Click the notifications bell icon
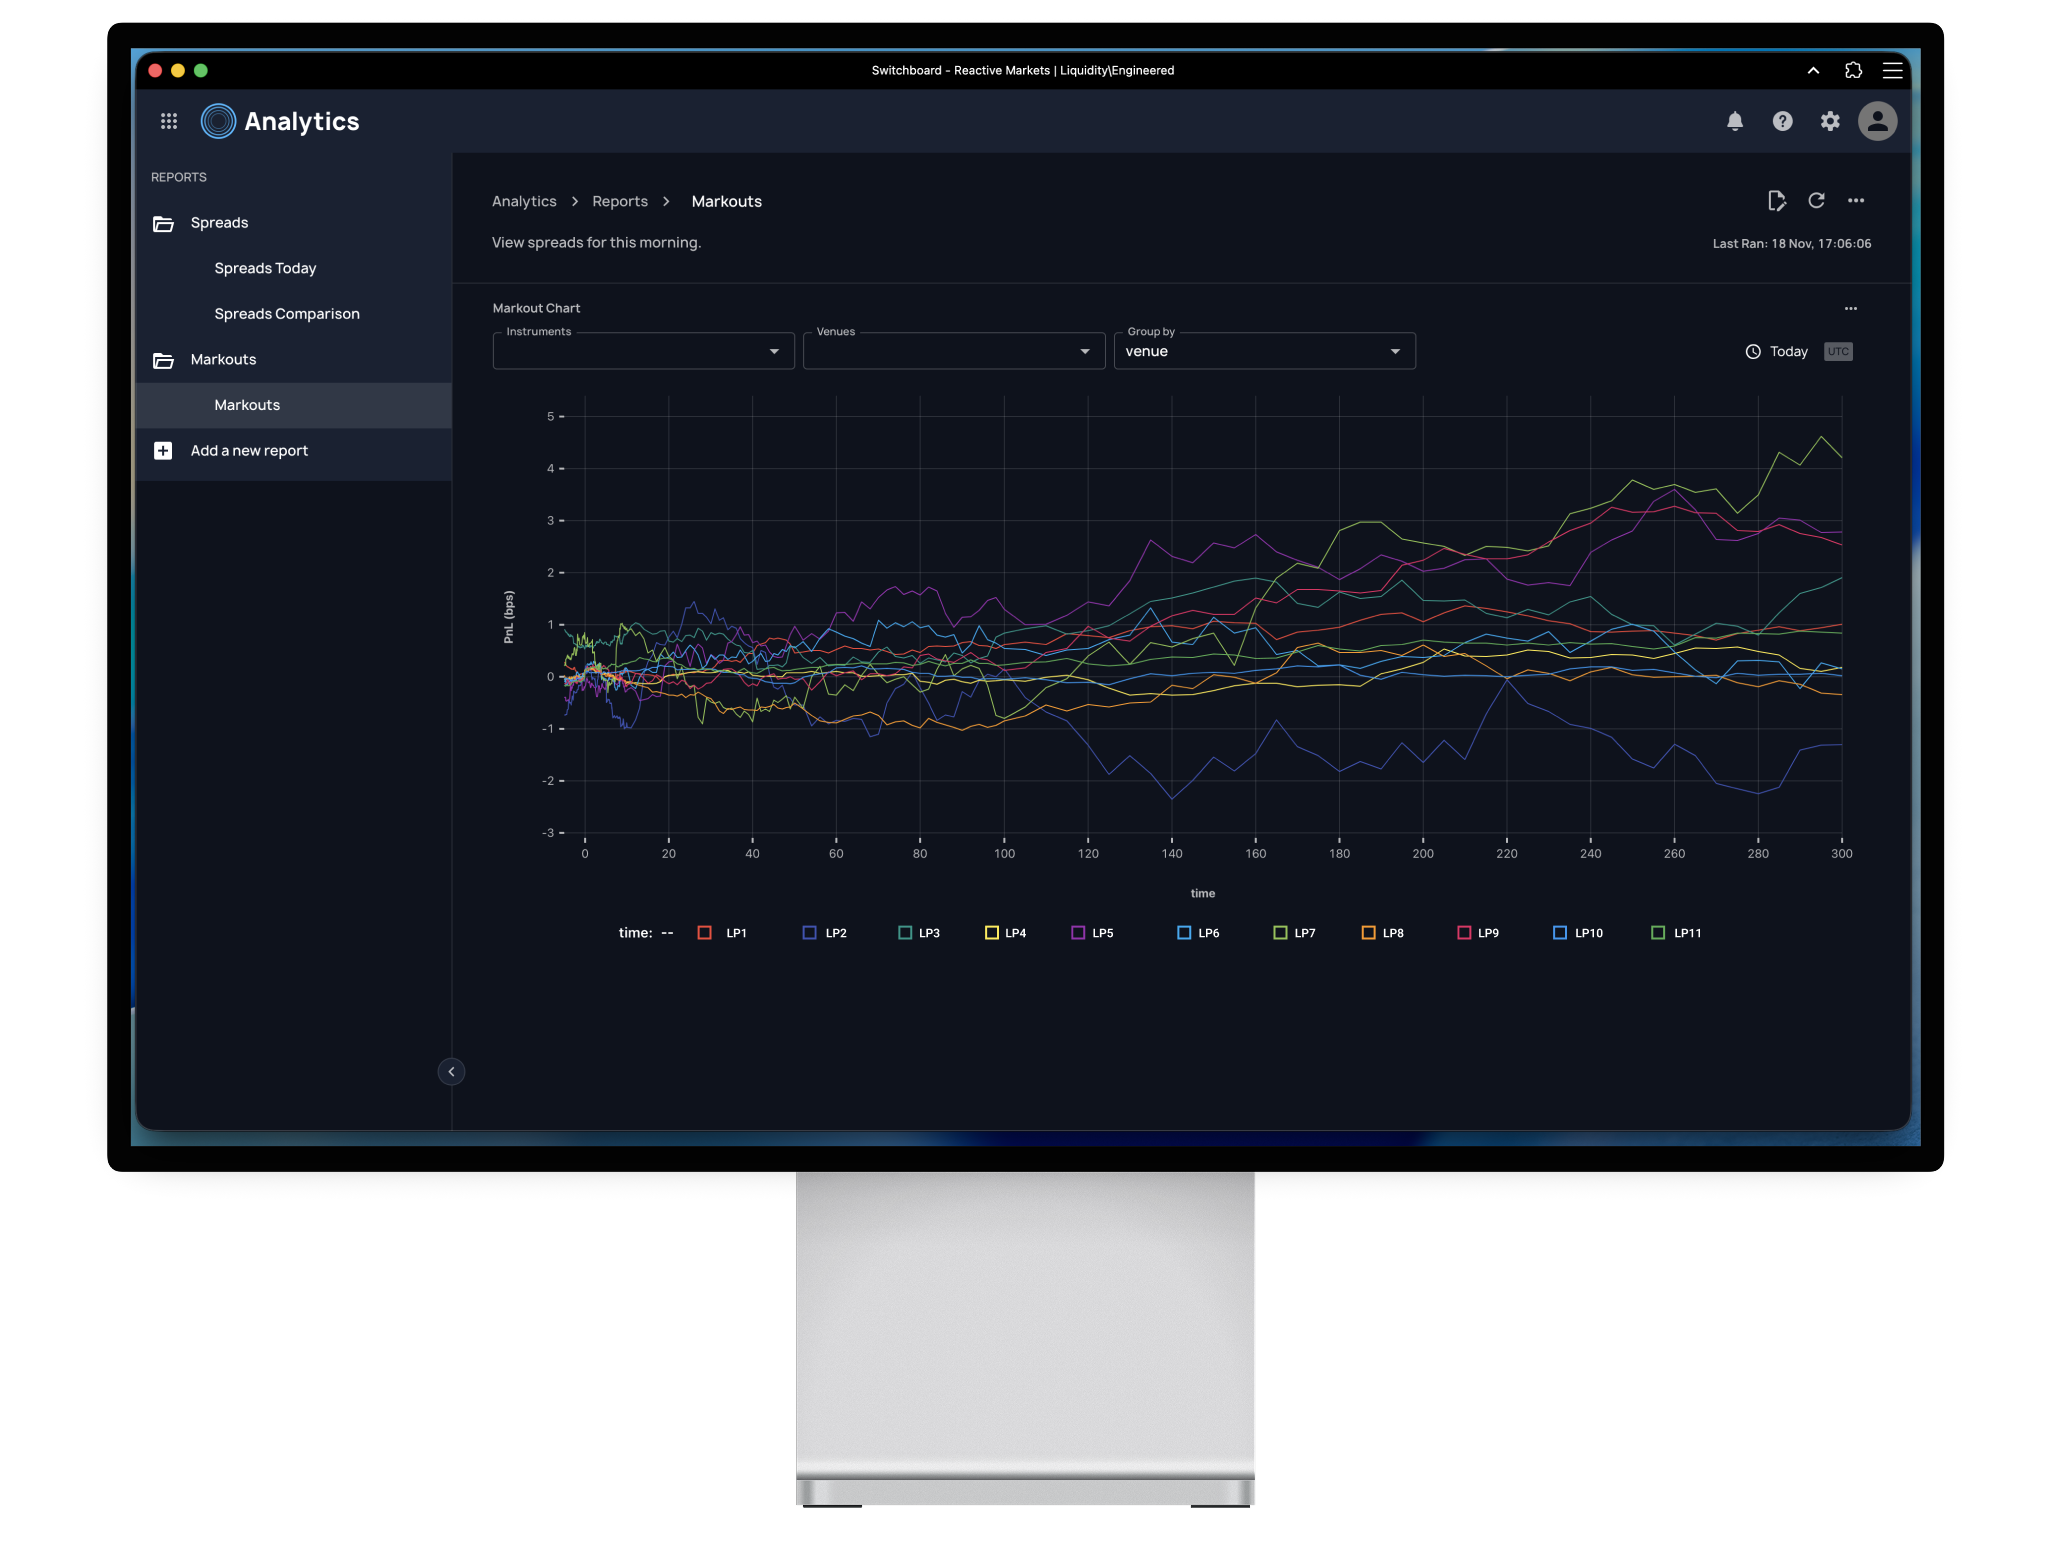2057x1545 pixels. coord(1735,121)
